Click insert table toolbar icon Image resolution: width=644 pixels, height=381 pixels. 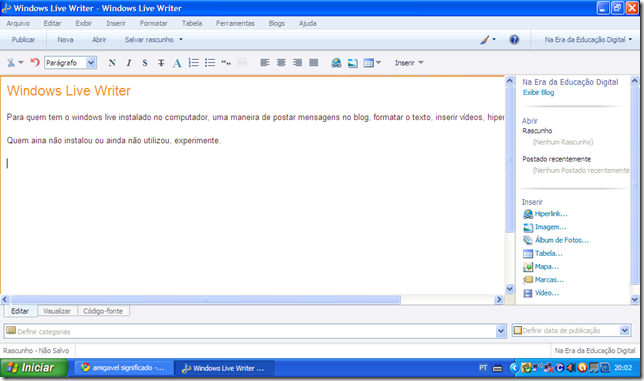tap(368, 63)
